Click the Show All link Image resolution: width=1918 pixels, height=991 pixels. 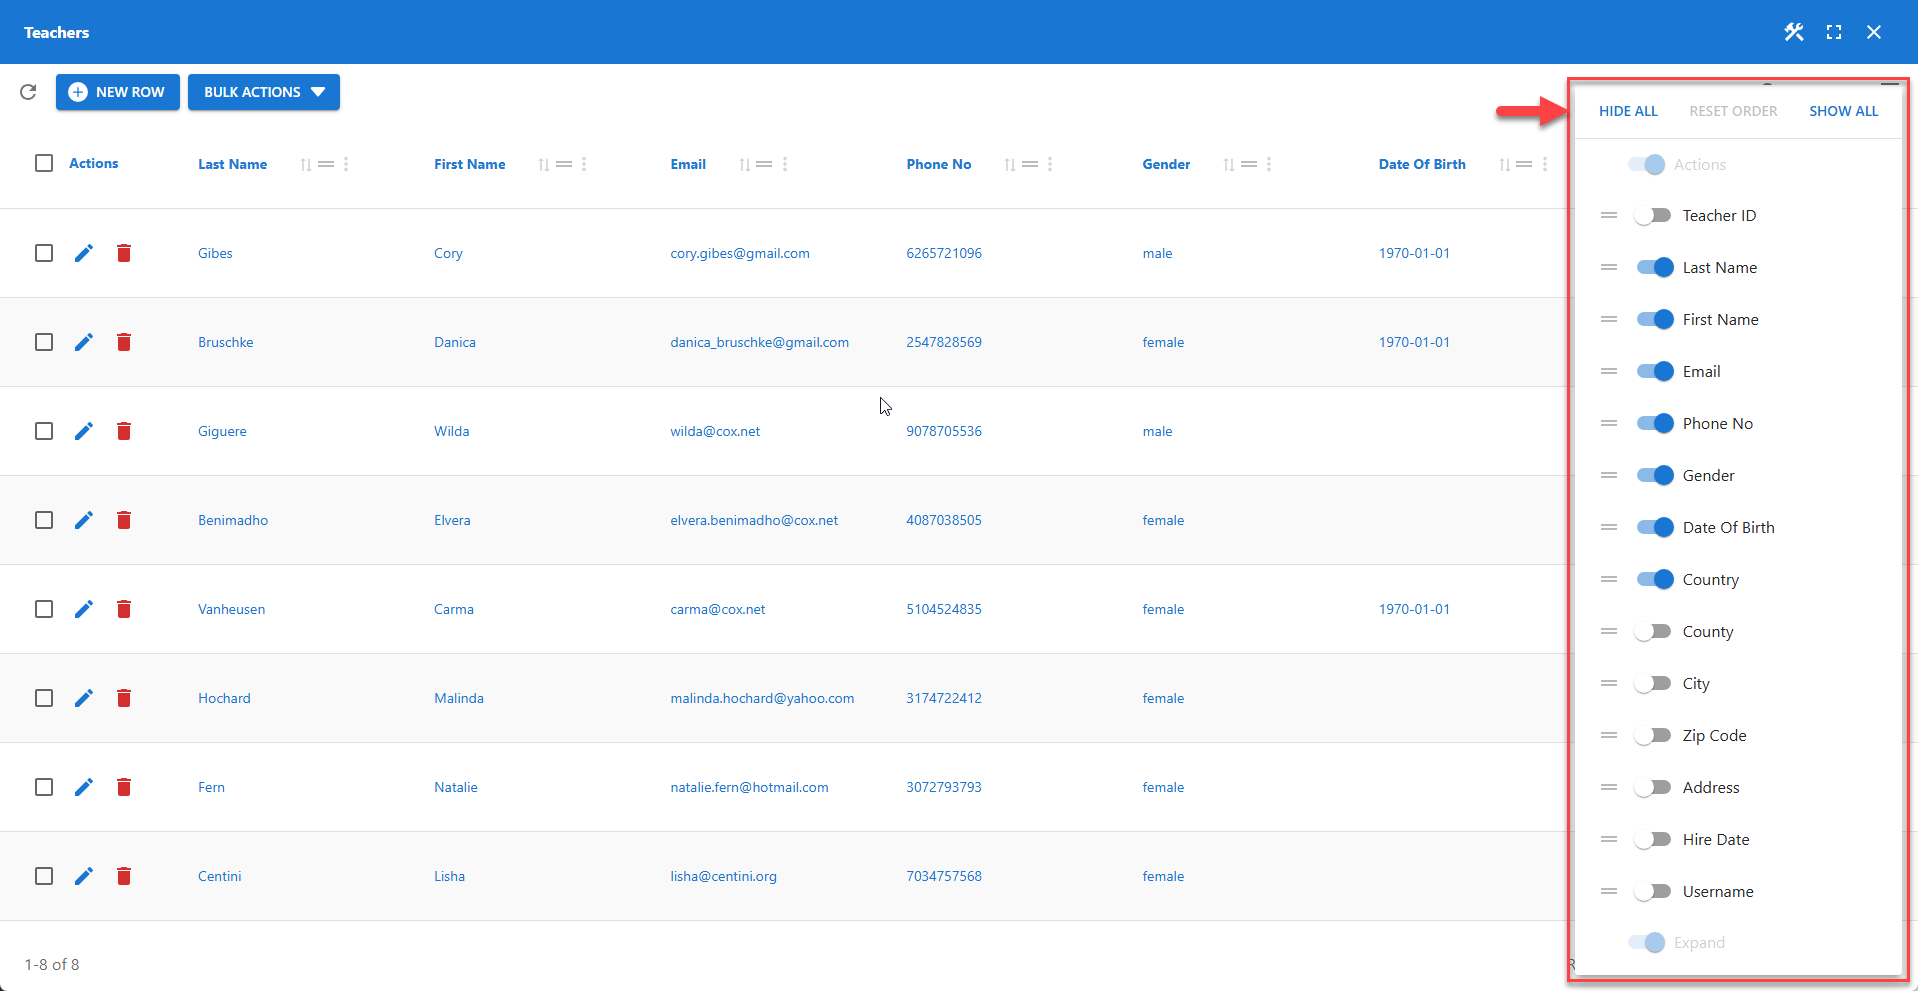point(1843,110)
